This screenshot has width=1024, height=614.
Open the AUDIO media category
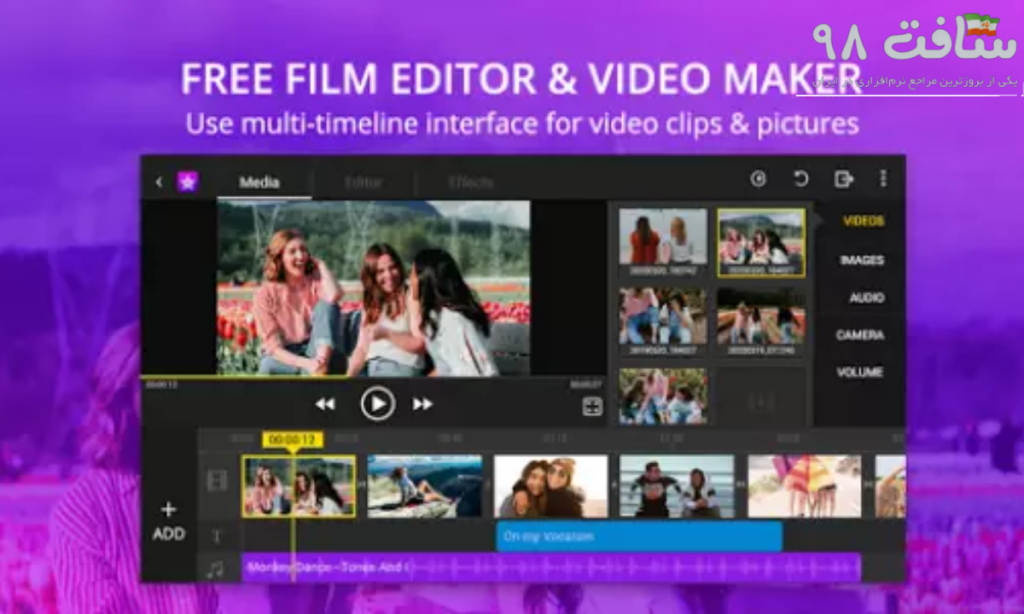[x=866, y=298]
